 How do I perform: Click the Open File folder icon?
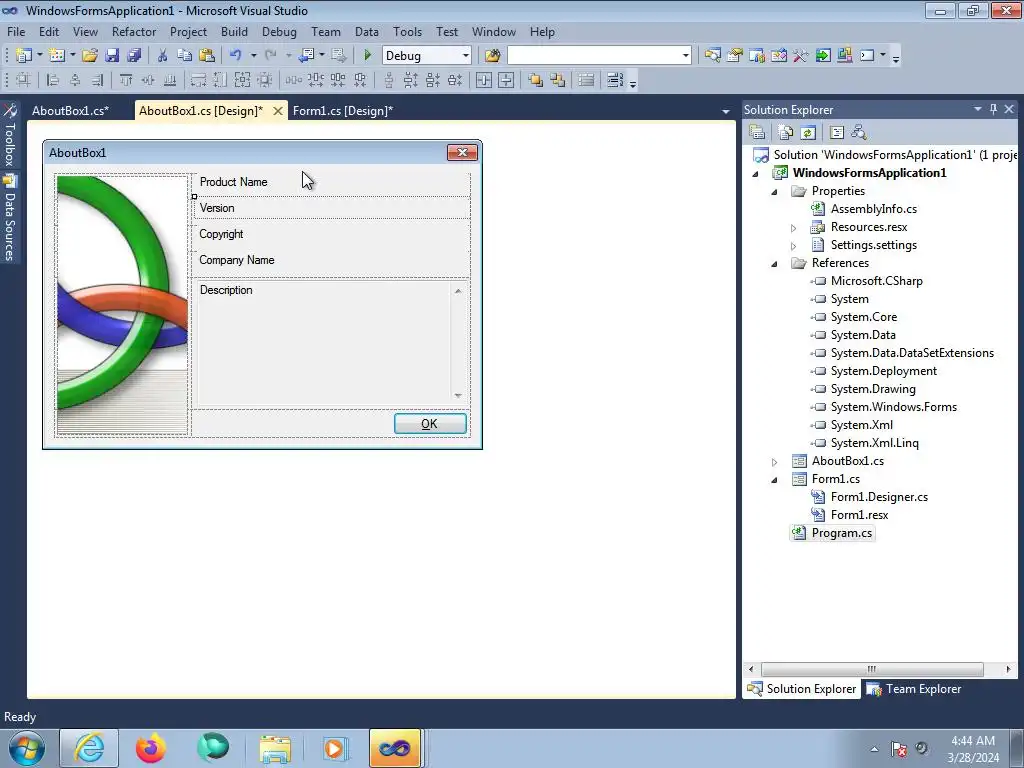pos(89,56)
